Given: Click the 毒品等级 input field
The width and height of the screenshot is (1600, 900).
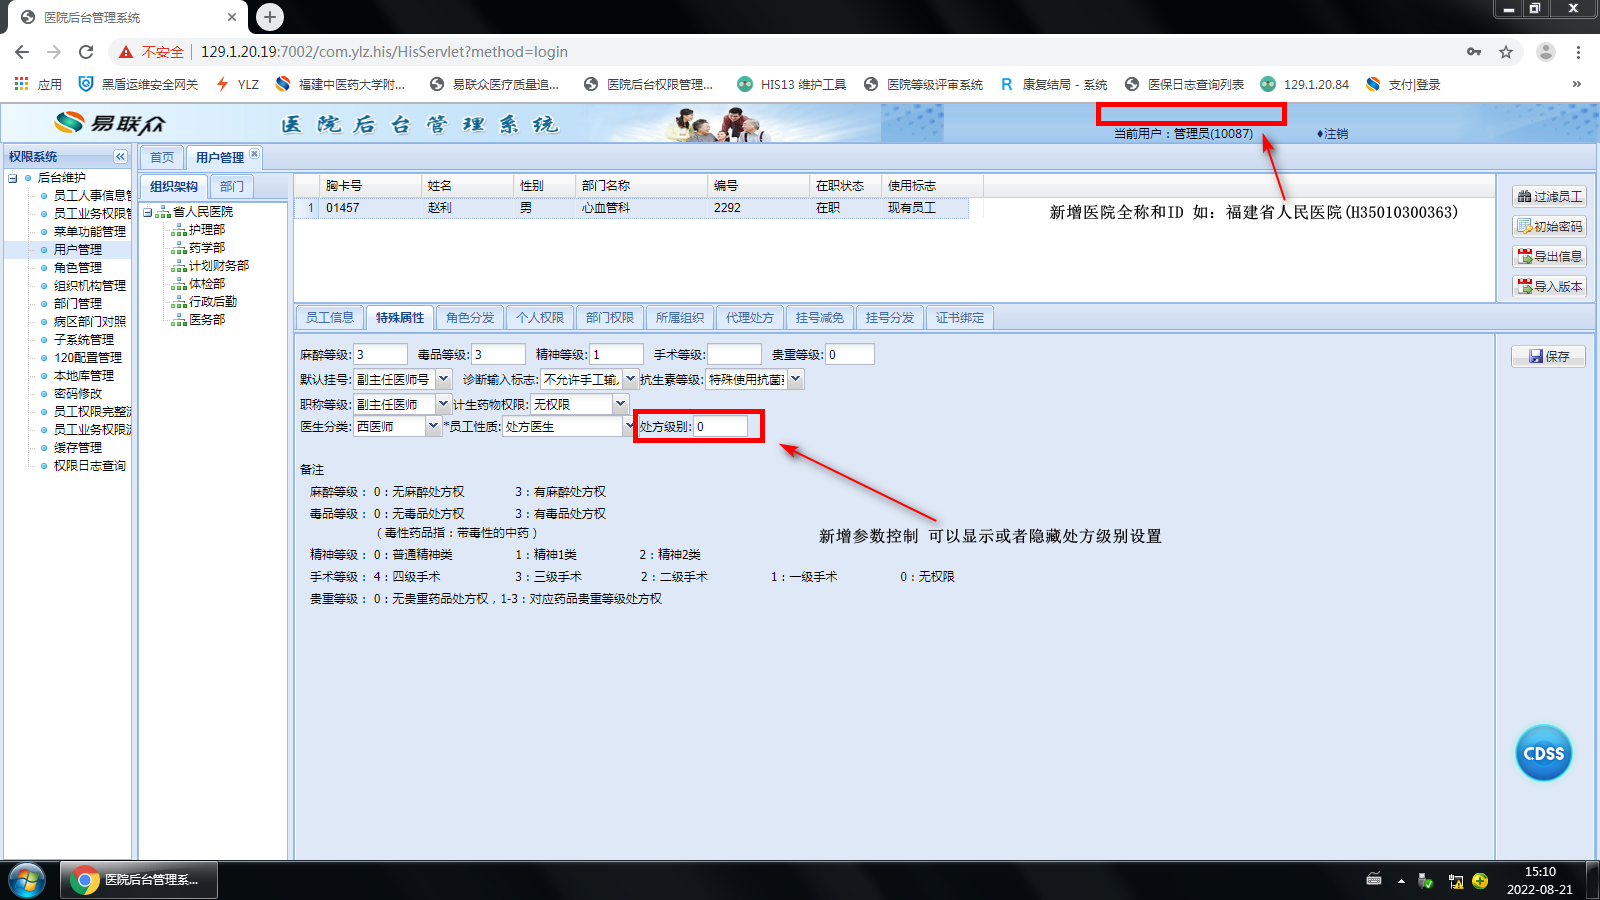Looking at the screenshot, I should point(498,354).
